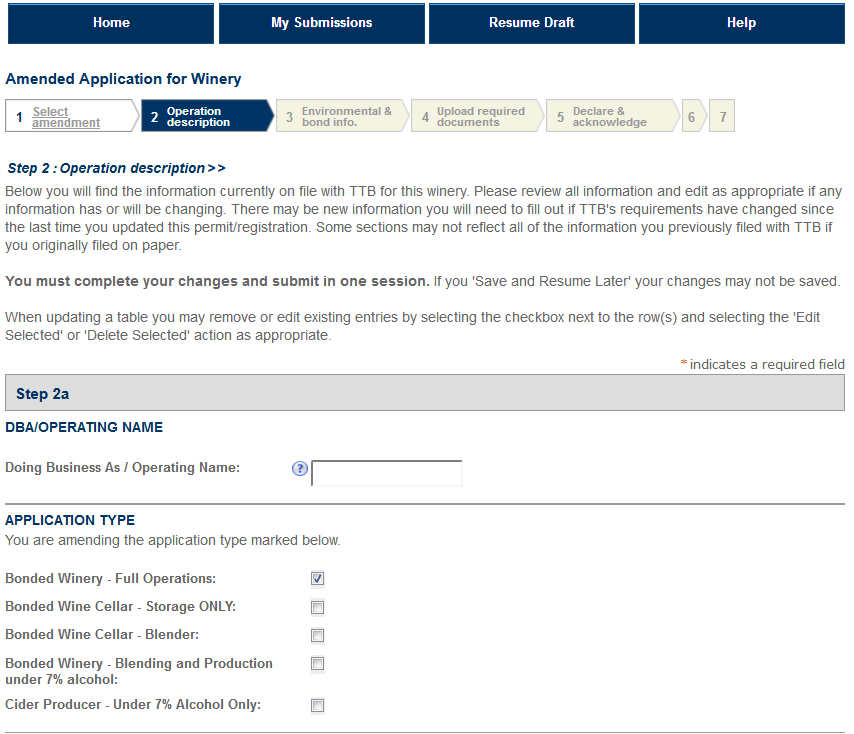Click the help icon beside Operating Name
The image size is (854, 734).
(x=299, y=469)
